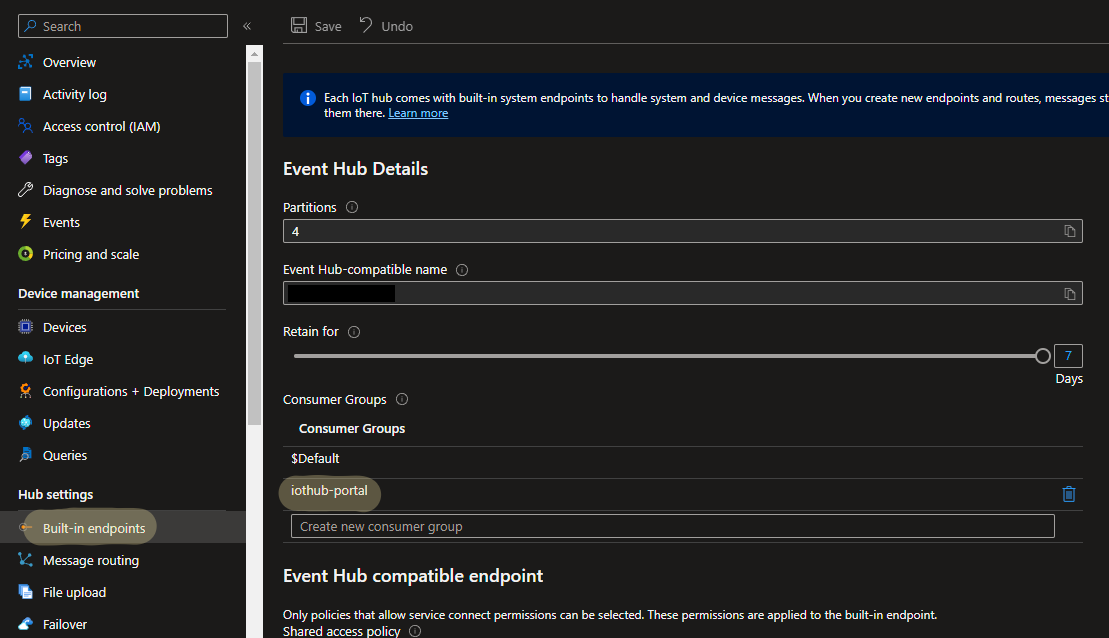Image resolution: width=1109 pixels, height=638 pixels.
Task: Collapse the left navigation sidebar
Action: (x=247, y=26)
